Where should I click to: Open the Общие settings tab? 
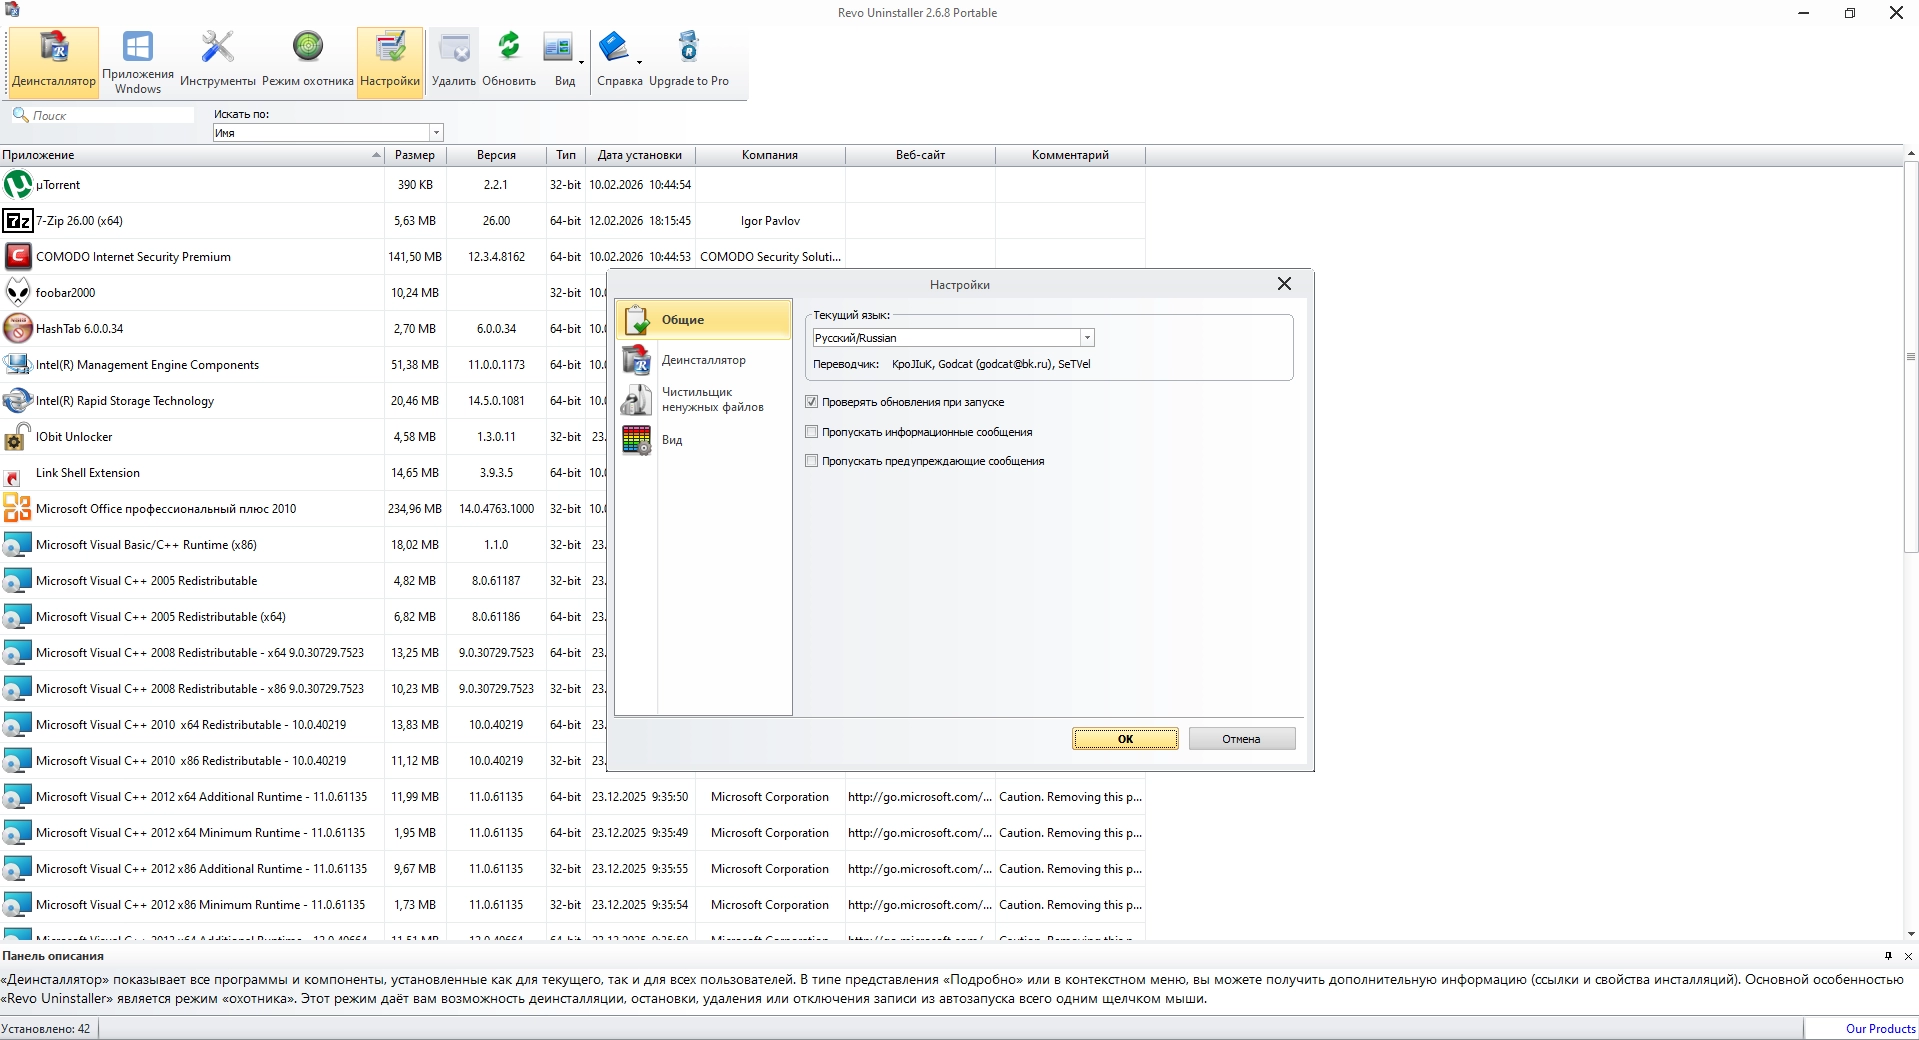click(x=704, y=320)
